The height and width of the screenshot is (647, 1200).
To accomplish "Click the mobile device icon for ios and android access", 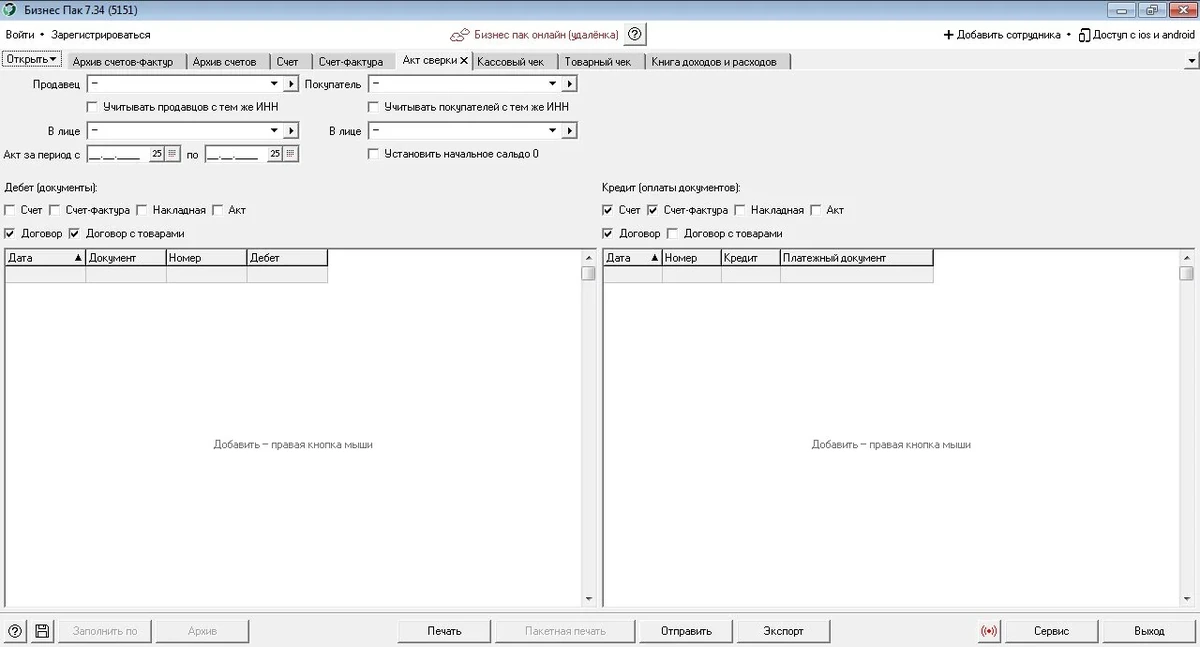I will (x=1084, y=35).
